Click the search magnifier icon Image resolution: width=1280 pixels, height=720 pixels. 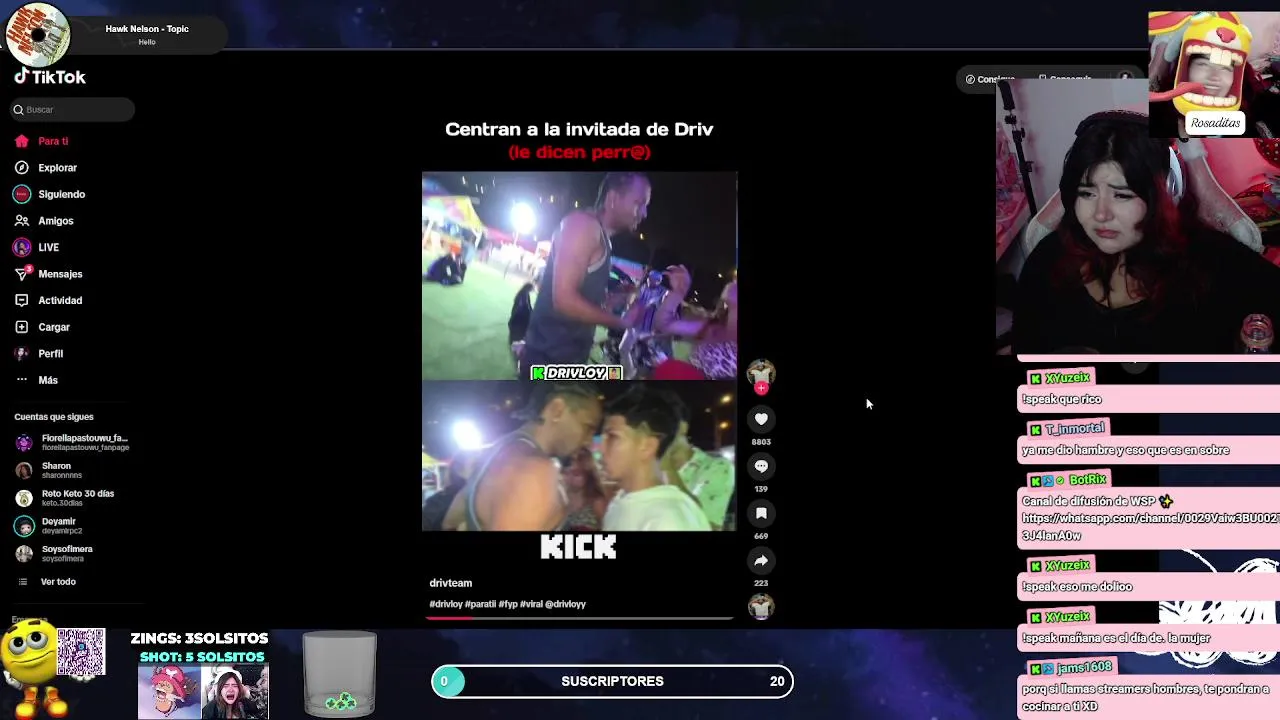(18, 109)
